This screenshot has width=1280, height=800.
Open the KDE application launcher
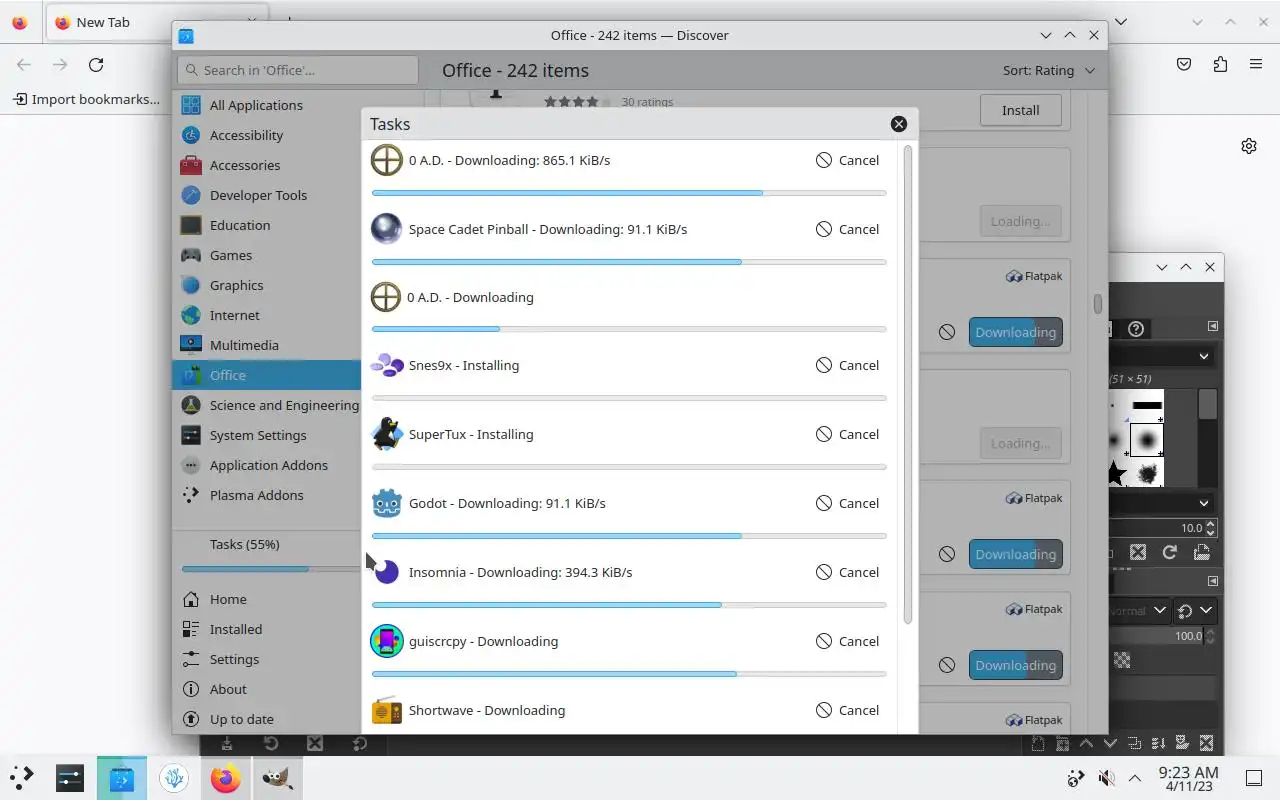(x=22, y=777)
